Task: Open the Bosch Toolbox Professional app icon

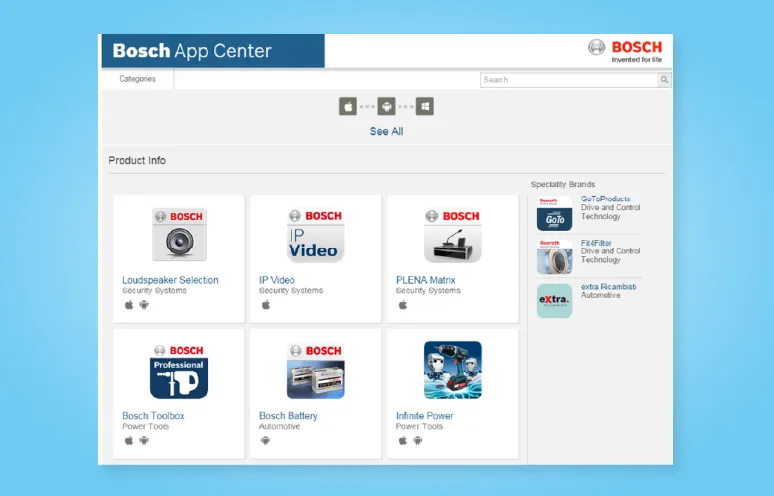Action: pos(179,371)
